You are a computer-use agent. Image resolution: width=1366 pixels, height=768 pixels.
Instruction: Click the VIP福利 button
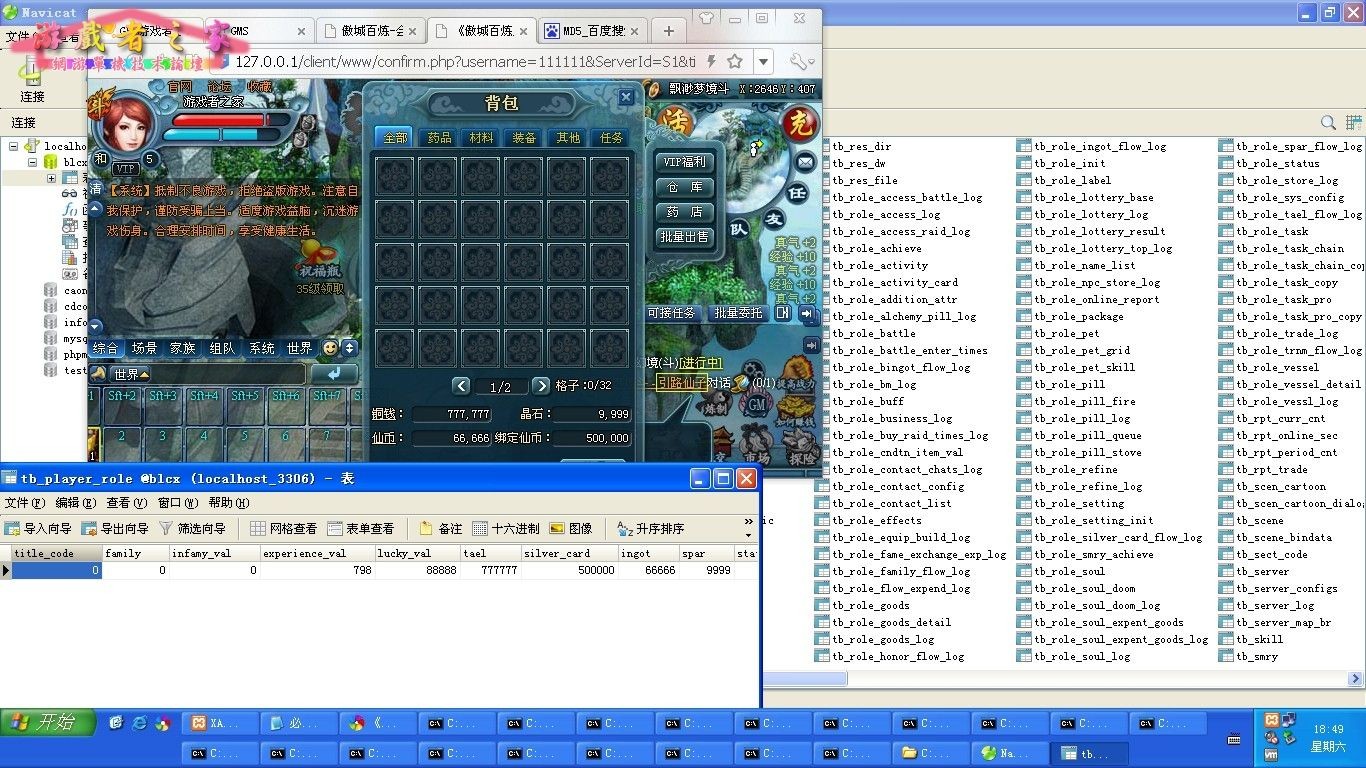click(685, 162)
